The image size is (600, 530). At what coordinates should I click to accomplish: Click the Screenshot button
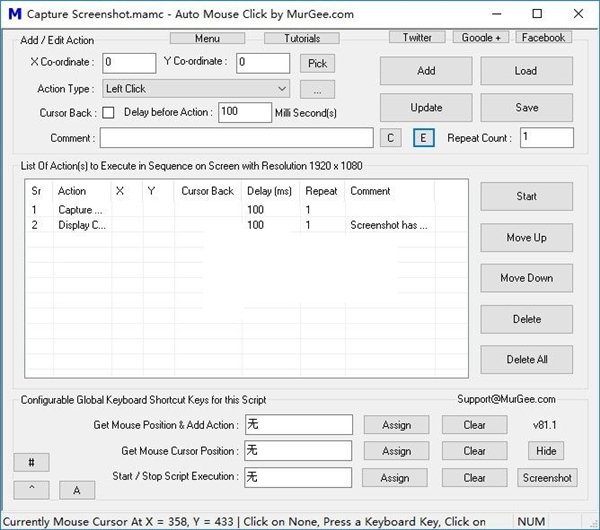[547, 478]
